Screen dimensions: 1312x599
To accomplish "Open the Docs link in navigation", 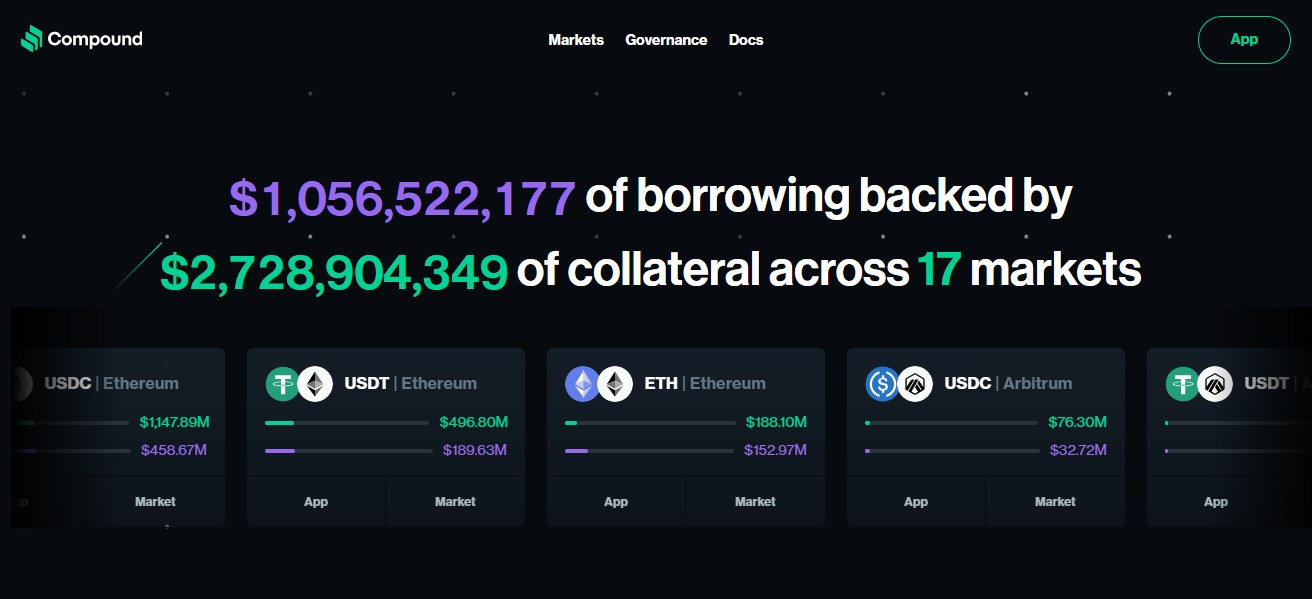I will click(x=746, y=40).
